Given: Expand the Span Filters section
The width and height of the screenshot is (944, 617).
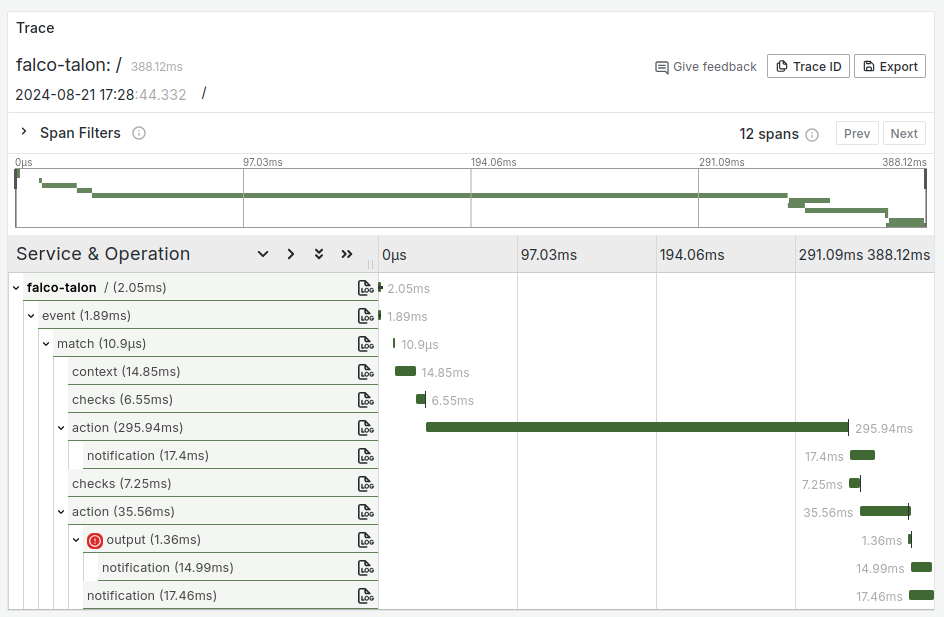Looking at the screenshot, I should tap(23, 132).
